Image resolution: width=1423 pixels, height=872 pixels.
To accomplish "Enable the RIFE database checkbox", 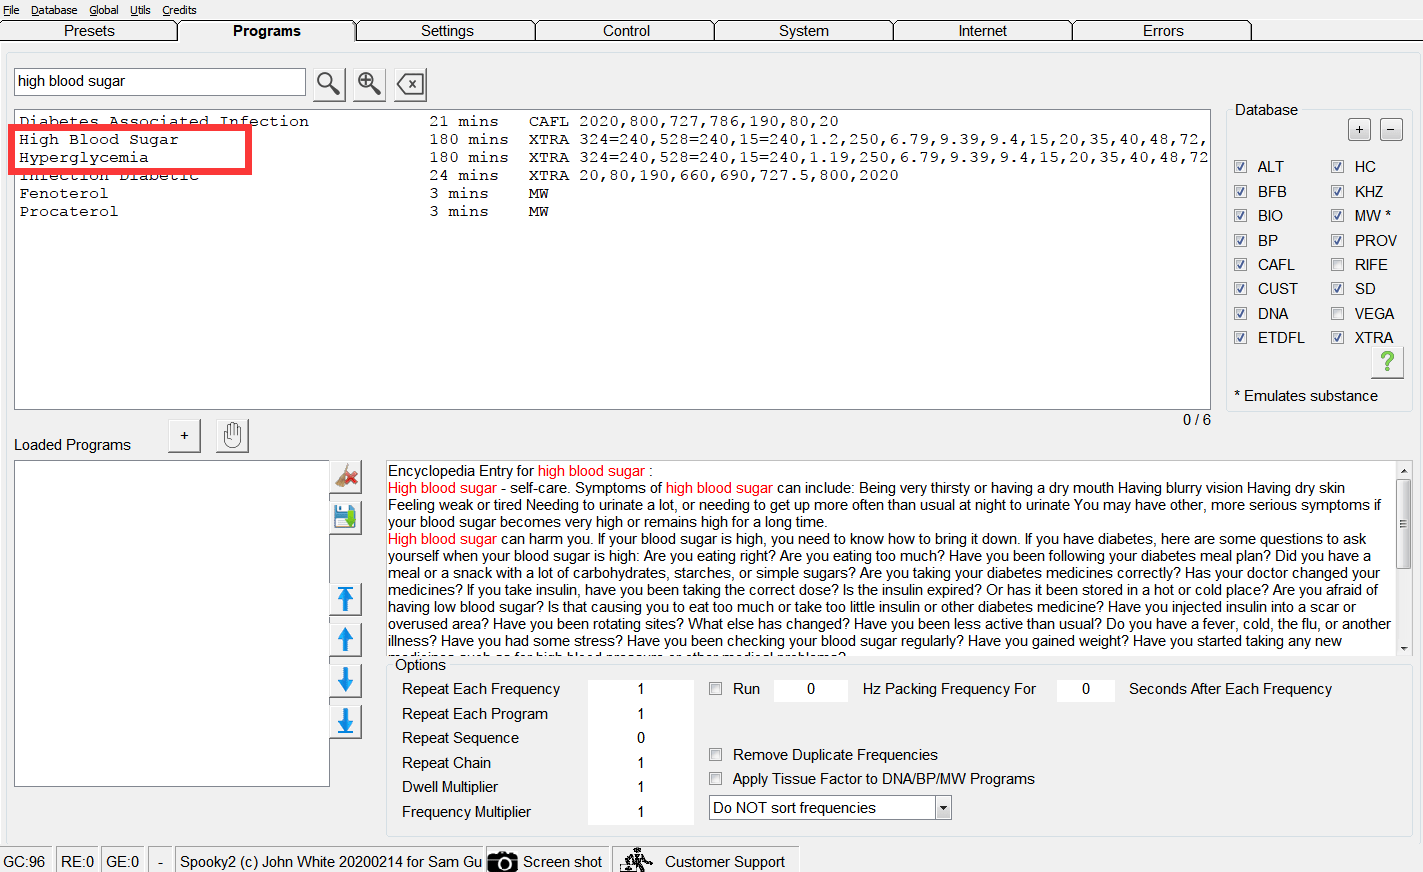I will (x=1337, y=265).
